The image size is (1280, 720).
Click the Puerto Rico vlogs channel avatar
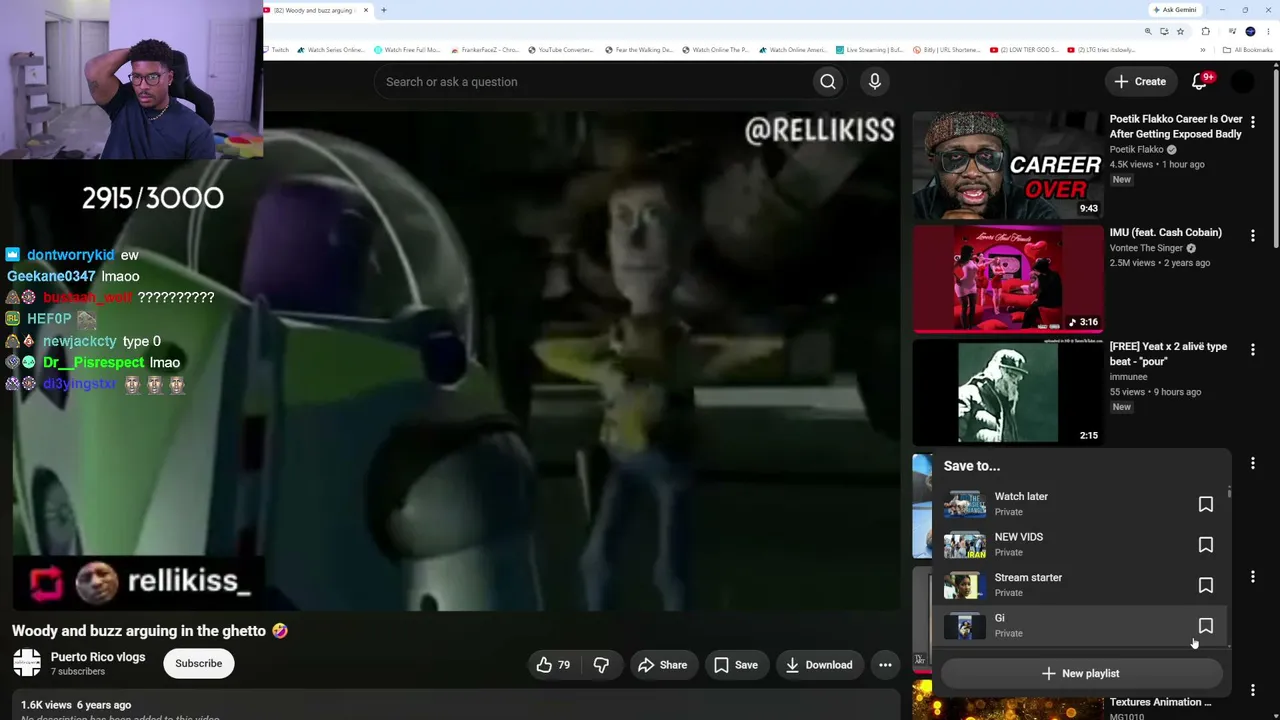pos(27,663)
